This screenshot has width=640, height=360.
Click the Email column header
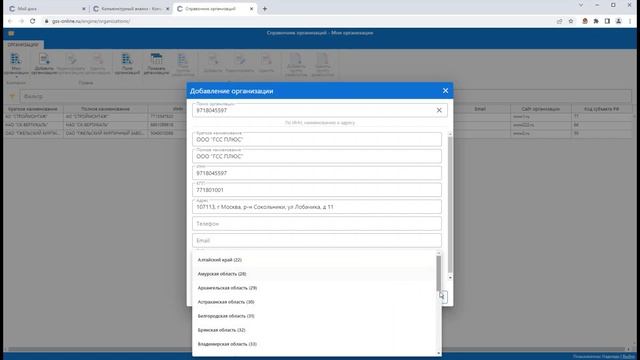point(480,109)
